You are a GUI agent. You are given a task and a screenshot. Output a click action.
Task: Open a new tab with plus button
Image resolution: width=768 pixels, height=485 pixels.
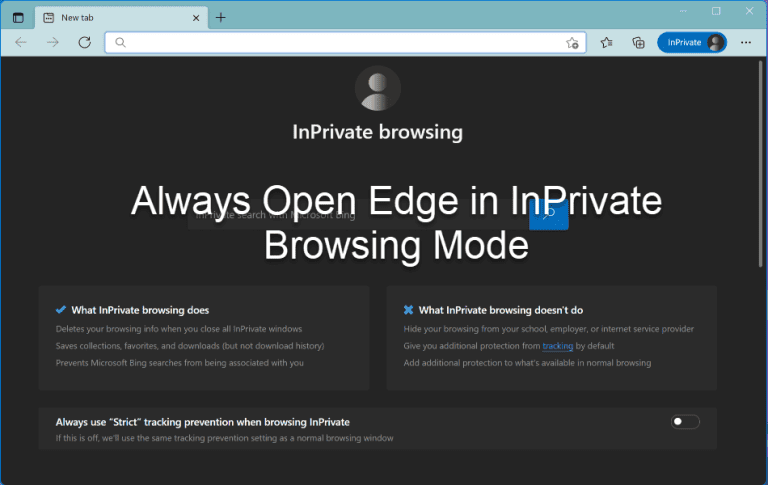(221, 18)
